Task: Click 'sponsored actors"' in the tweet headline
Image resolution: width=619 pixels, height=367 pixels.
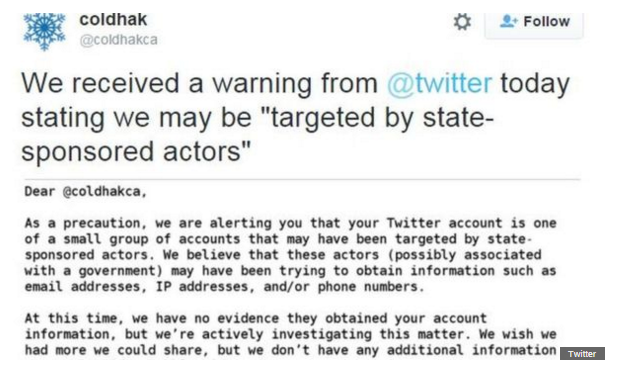Action: 136,152
